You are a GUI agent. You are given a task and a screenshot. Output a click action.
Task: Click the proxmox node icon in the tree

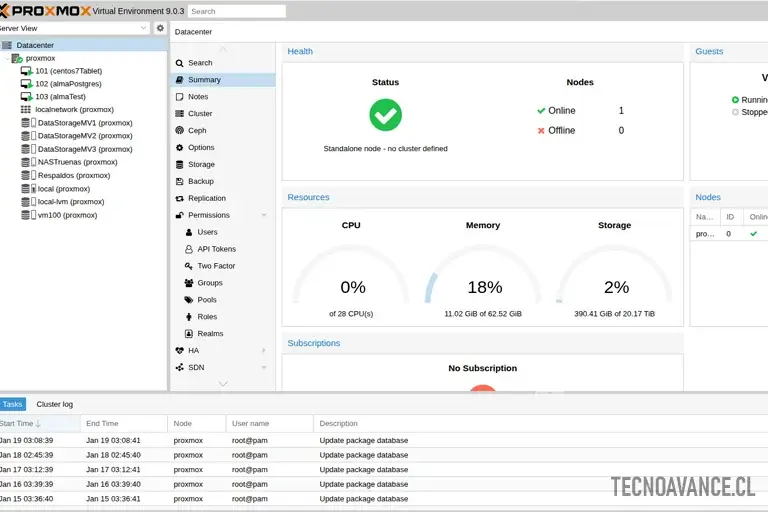pos(17,58)
